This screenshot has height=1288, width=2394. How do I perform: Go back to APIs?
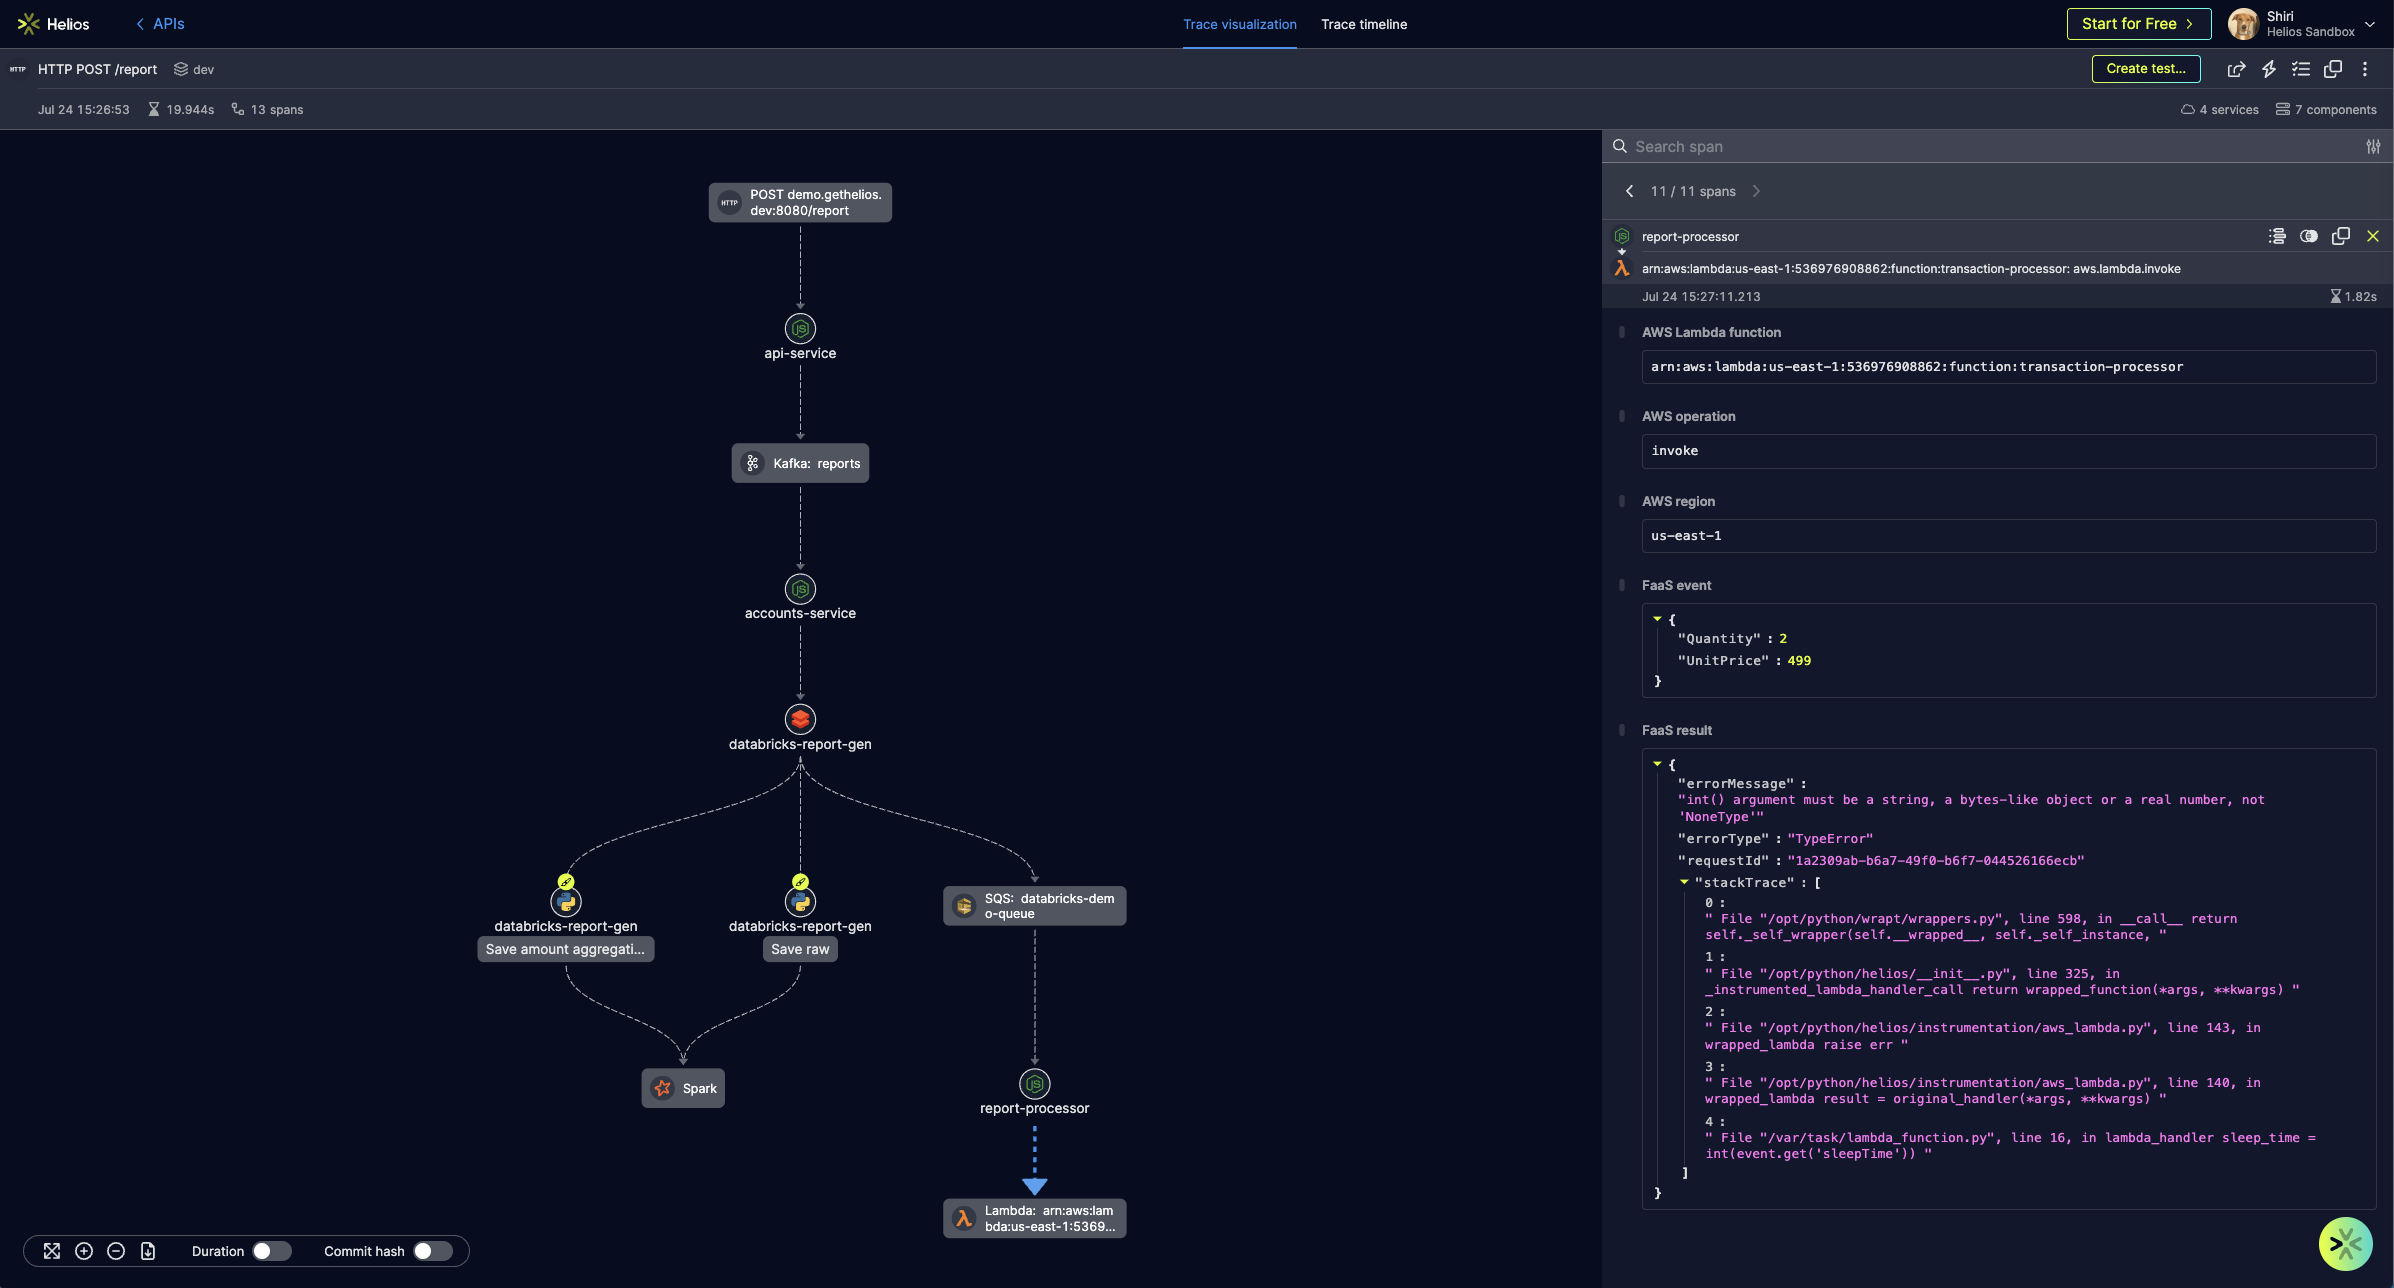pyautogui.click(x=160, y=24)
